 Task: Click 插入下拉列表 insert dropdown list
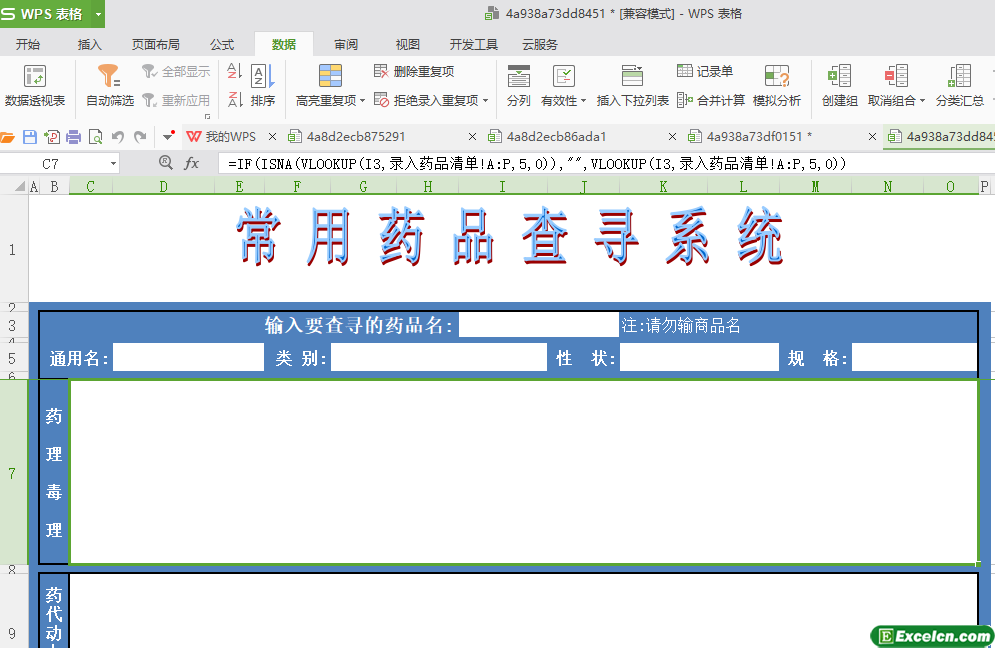(633, 86)
